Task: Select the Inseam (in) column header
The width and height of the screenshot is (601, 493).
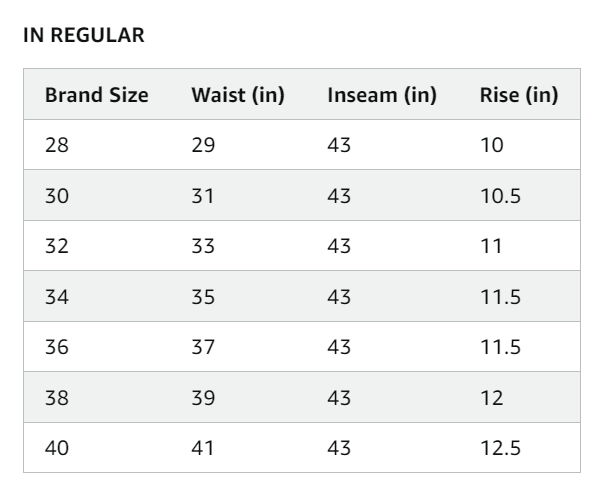Action: 382,96
